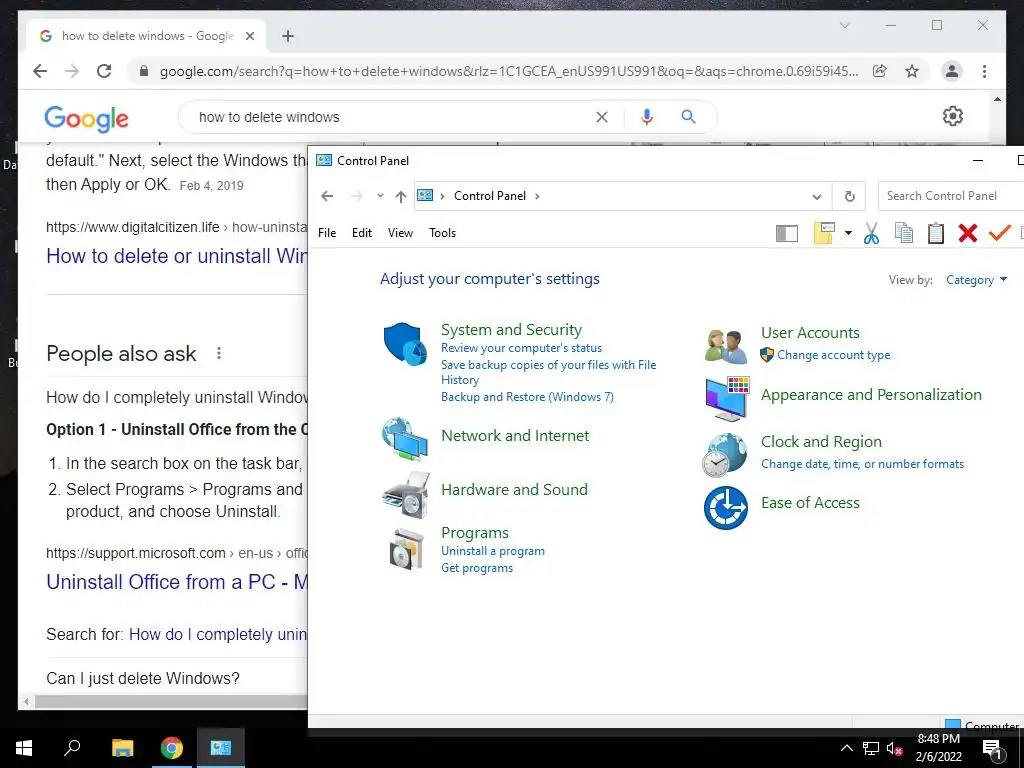
Task: Click Backup and Restore (Windows 7) link
Action: tap(527, 397)
